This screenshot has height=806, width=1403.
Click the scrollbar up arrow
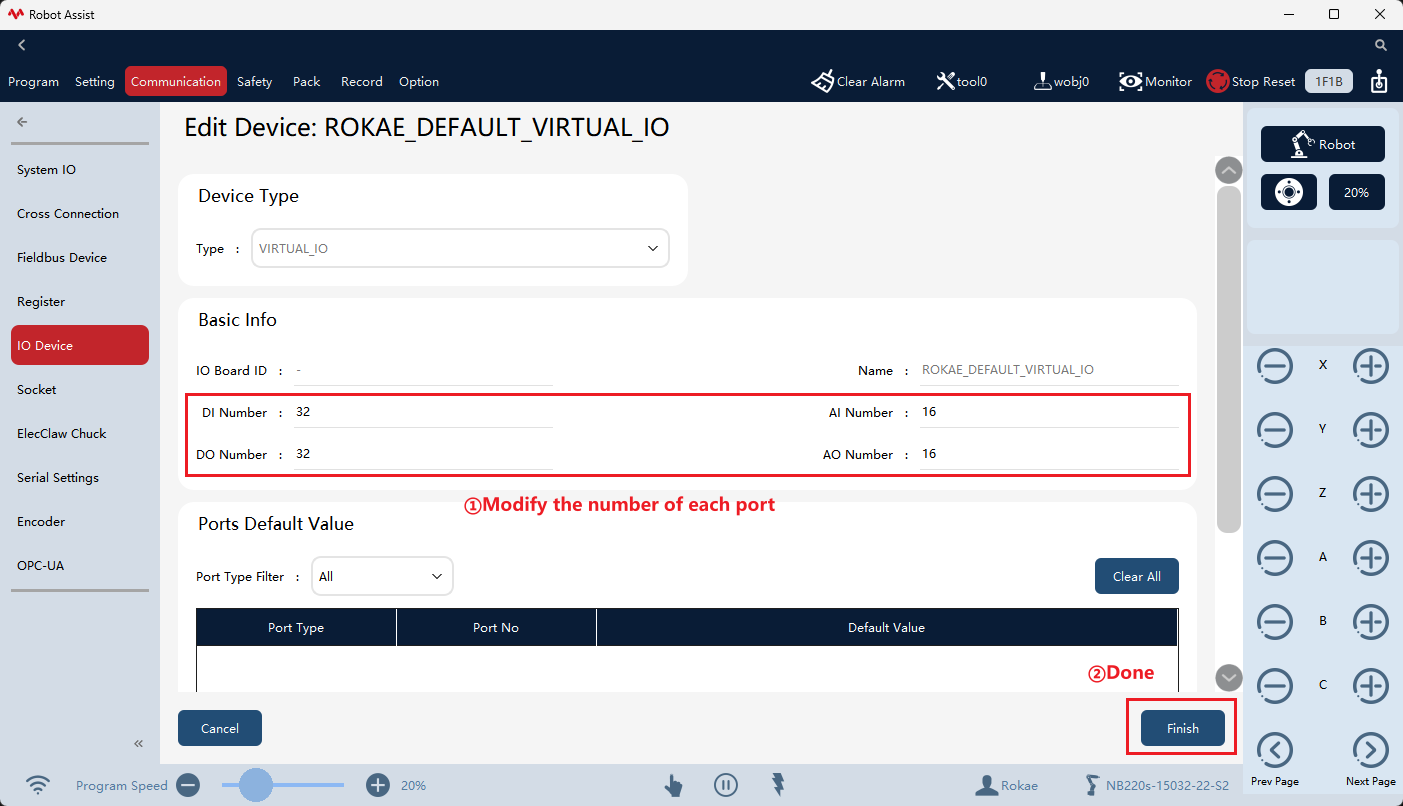pos(1229,170)
